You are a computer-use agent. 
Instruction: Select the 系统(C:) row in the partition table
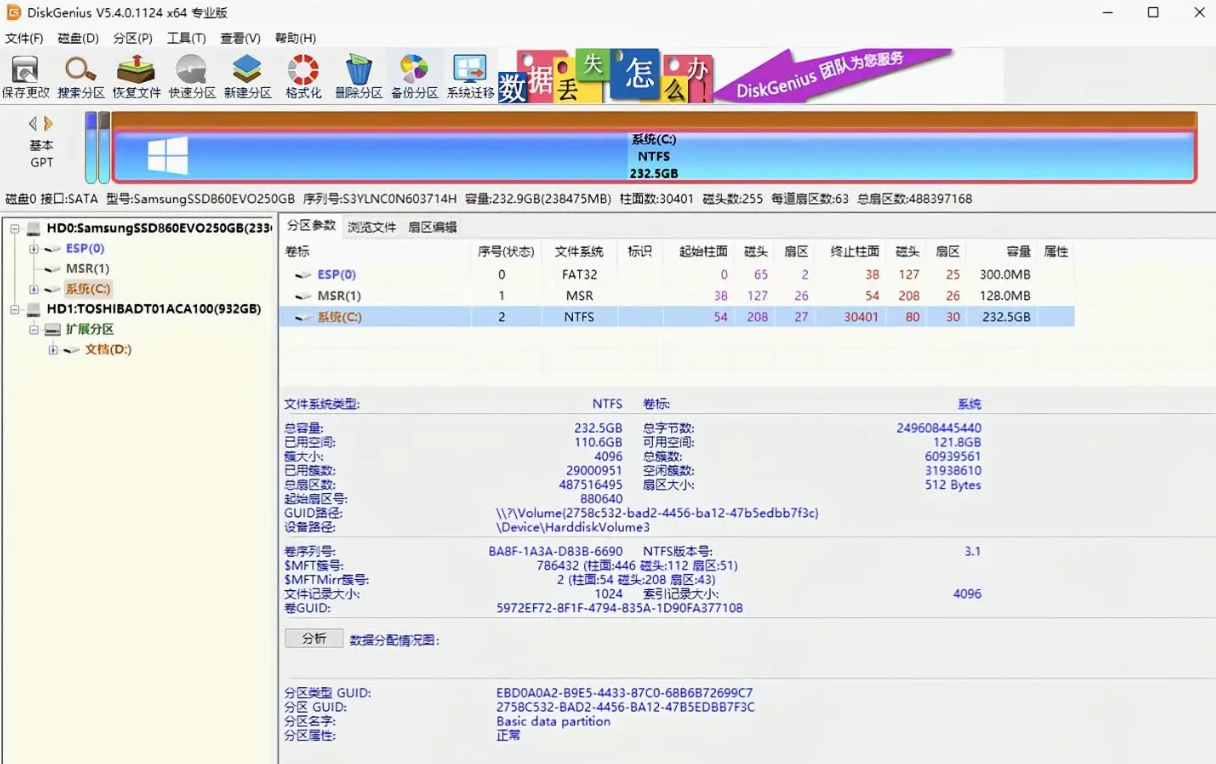677,316
